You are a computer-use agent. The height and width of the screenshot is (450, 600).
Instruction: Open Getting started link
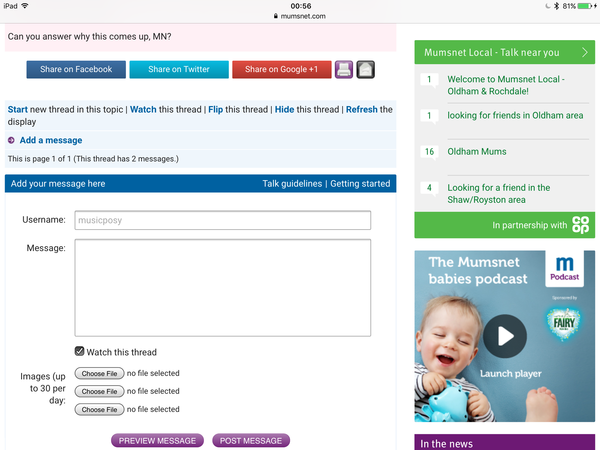(x=360, y=184)
